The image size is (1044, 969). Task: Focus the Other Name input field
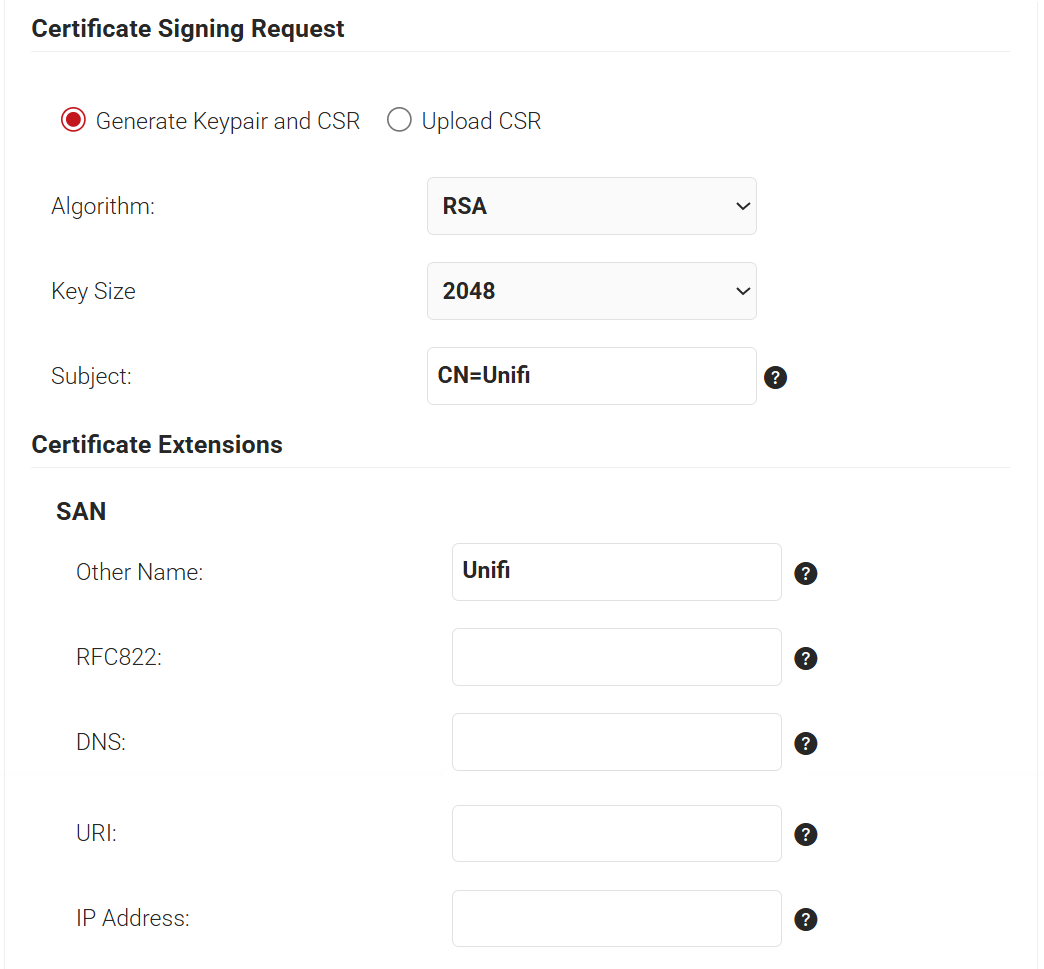(616, 572)
